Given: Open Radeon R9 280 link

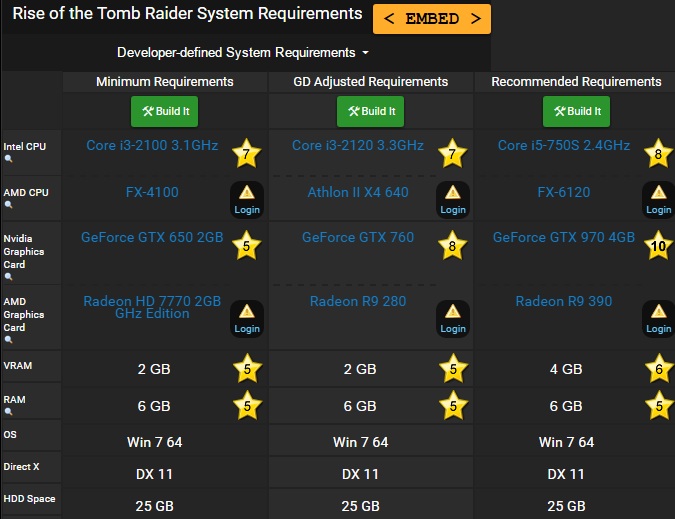Looking at the screenshot, I should click(x=358, y=301).
